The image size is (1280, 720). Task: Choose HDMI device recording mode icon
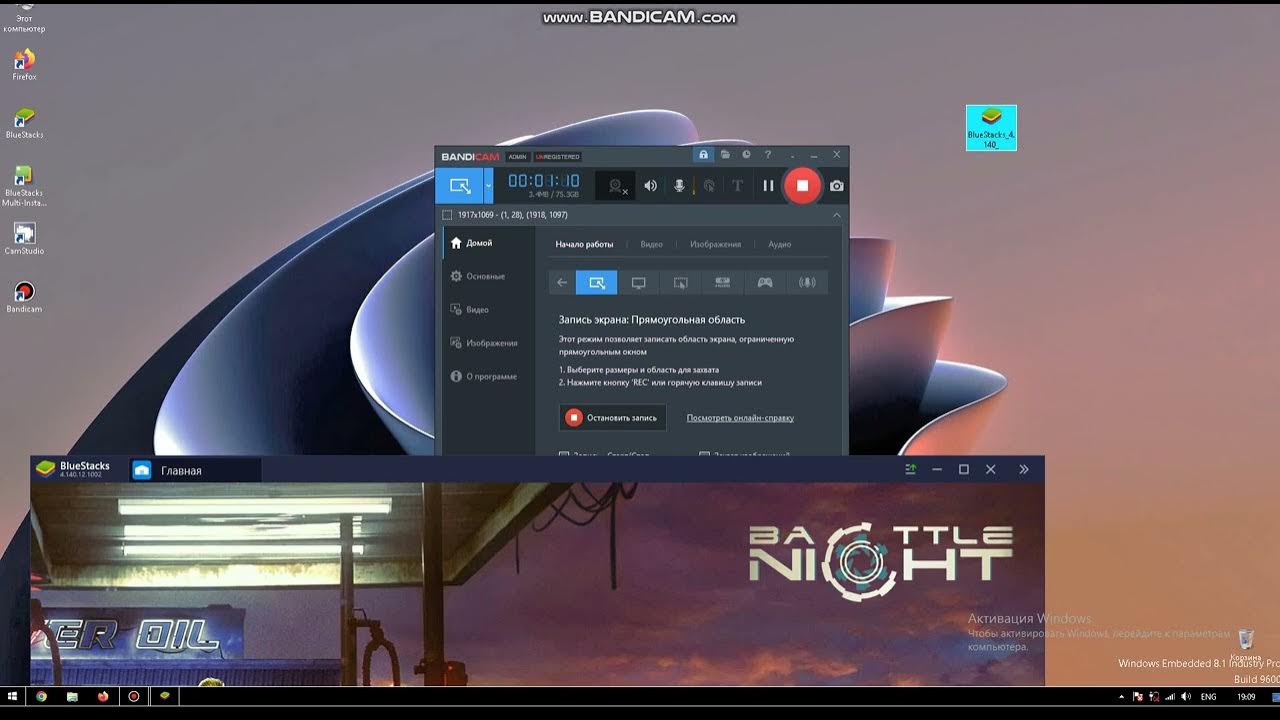point(722,283)
